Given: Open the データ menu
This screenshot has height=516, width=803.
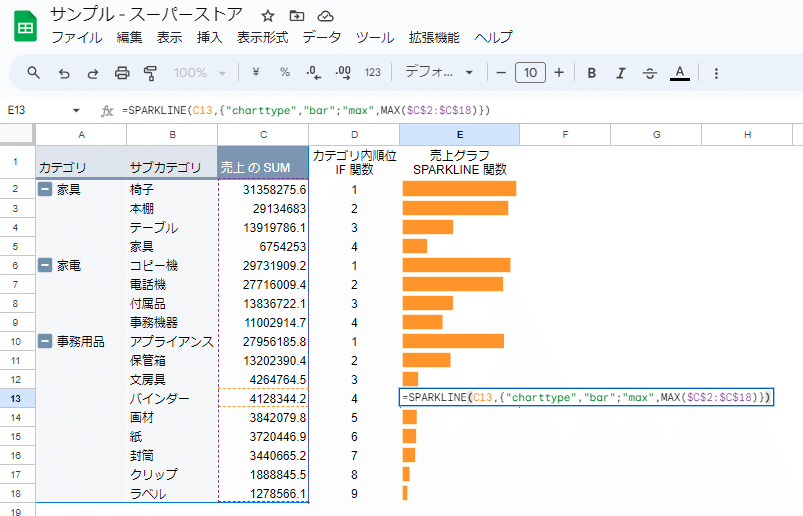Looking at the screenshot, I should pos(322,37).
